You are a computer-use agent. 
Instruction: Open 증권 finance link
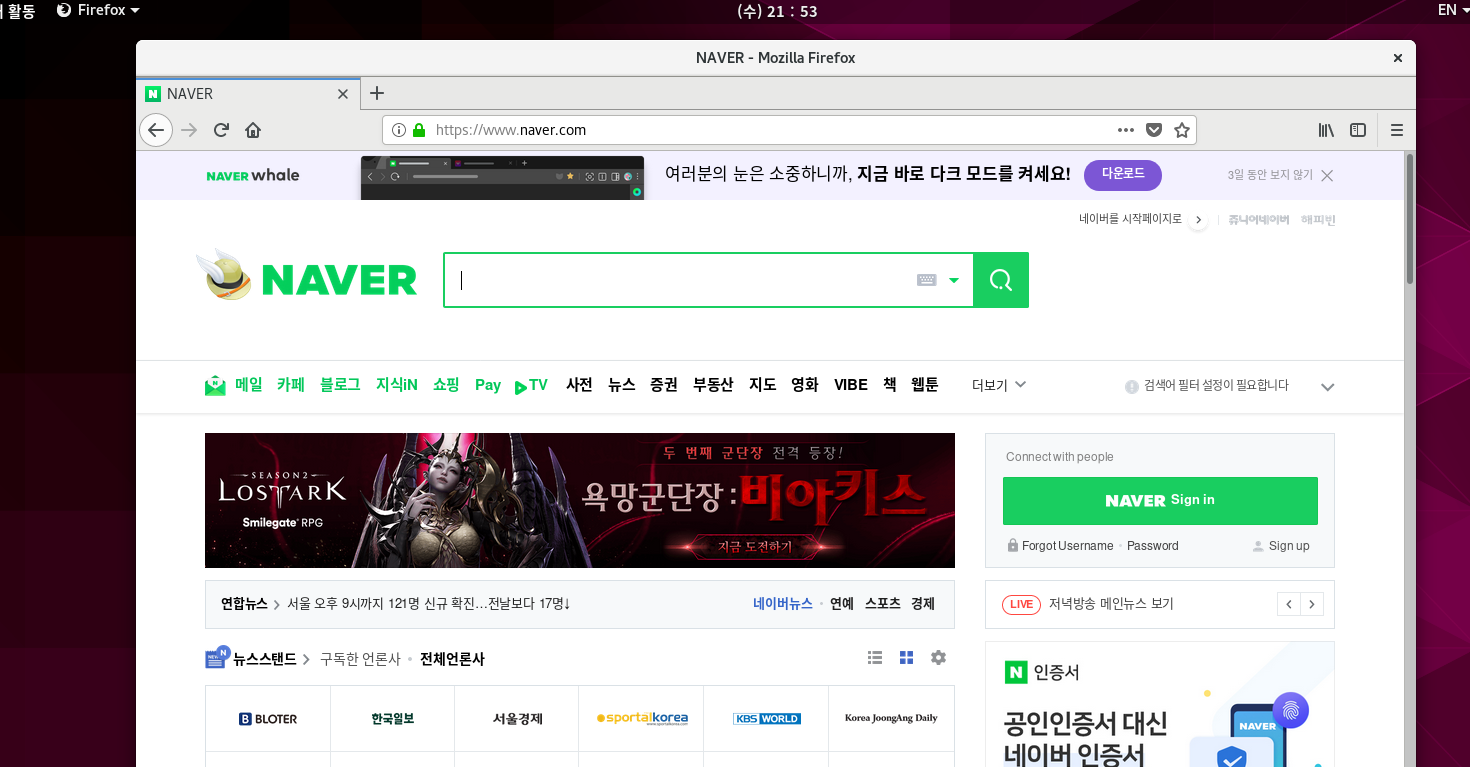(664, 385)
